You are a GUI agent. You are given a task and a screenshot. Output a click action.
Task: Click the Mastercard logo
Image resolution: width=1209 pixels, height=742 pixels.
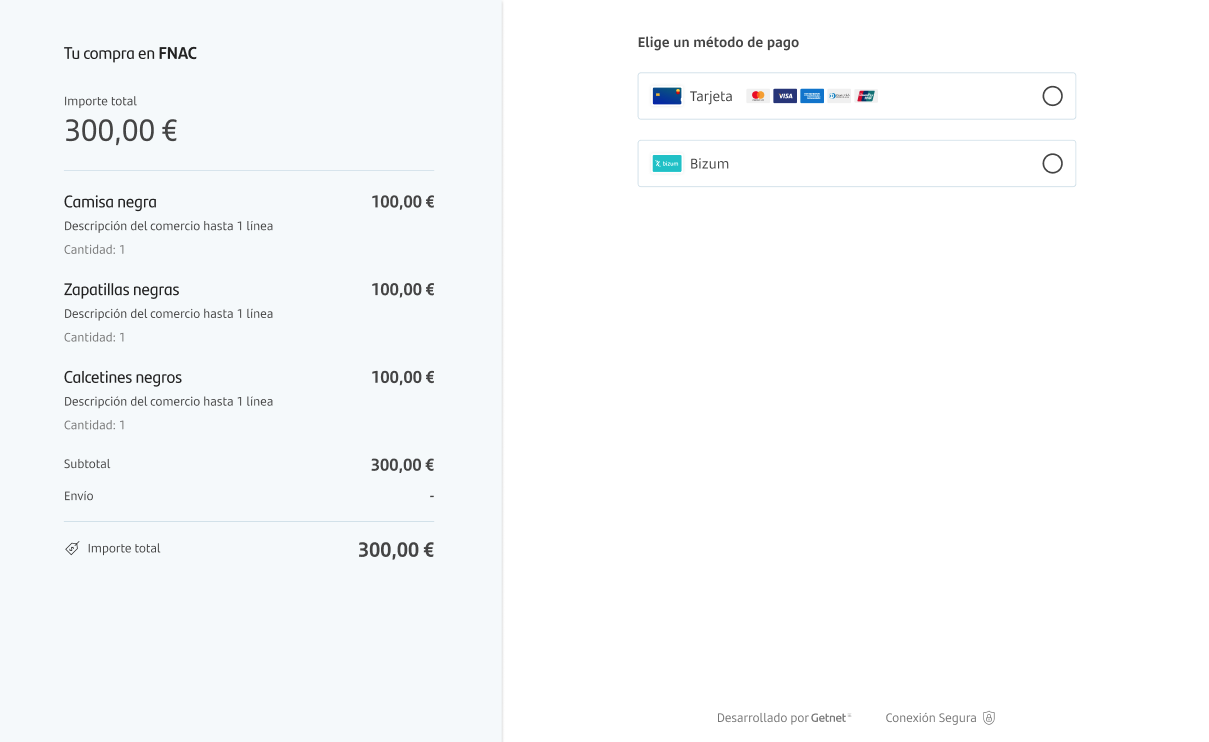[x=758, y=96]
